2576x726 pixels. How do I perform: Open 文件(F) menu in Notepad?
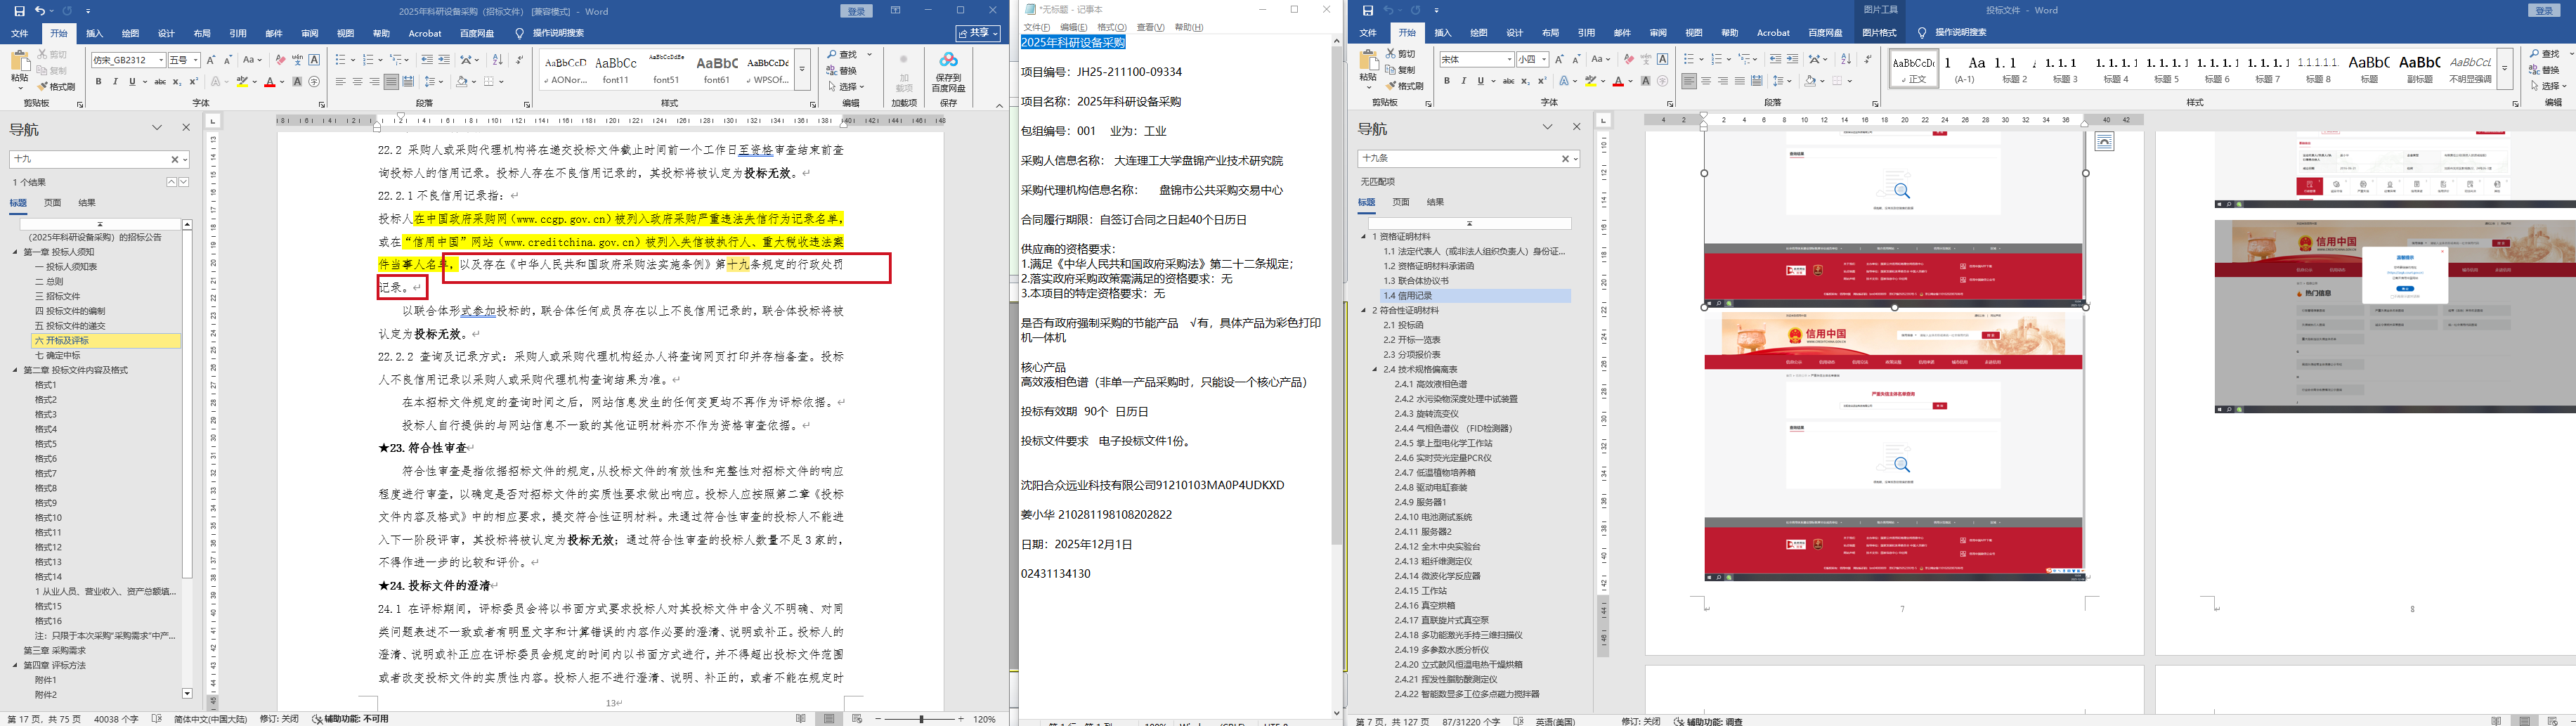point(1037,27)
